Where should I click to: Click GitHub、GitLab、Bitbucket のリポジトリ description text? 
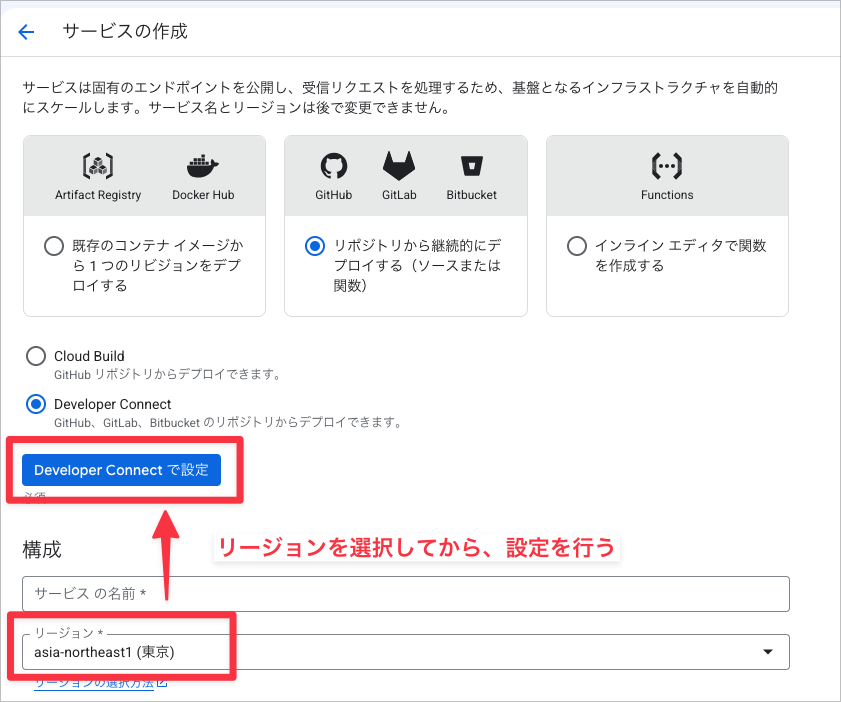pos(229,423)
